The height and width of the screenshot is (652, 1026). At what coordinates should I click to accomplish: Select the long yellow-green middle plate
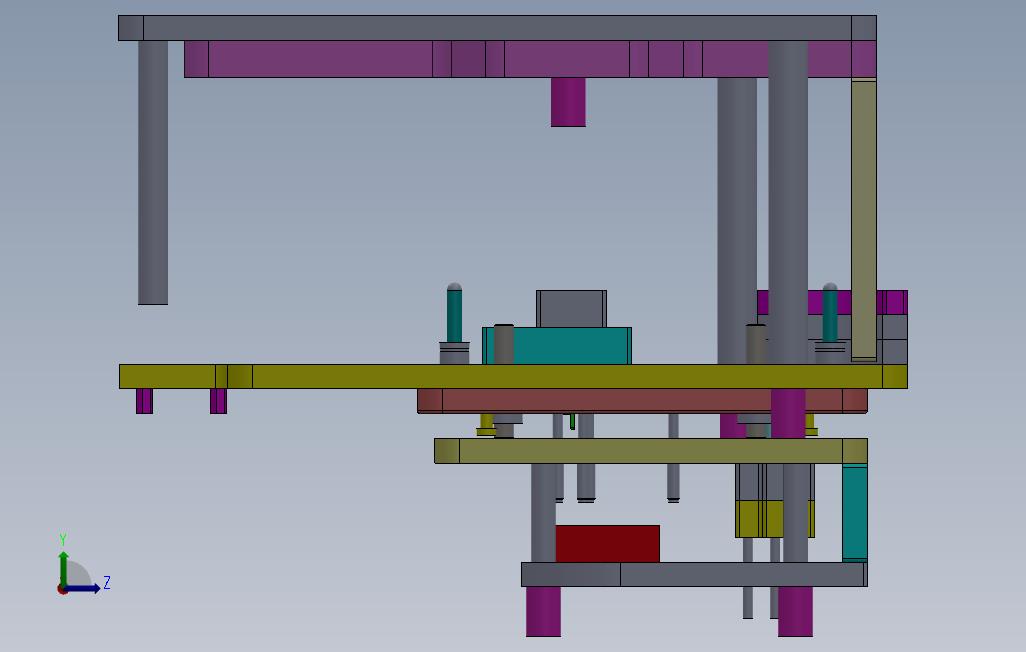[x=513, y=376]
